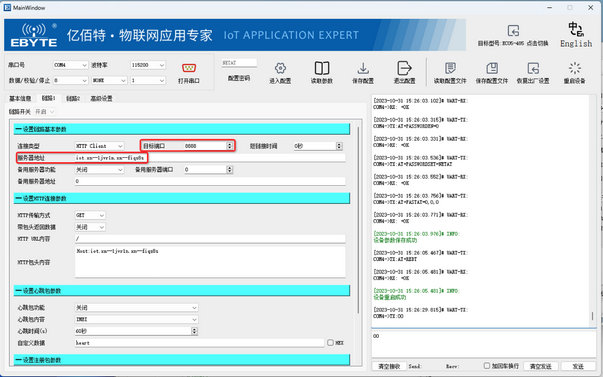This screenshot has height=377, width=603.
Task: Open the 波特率 115200 dropdown
Action: pyautogui.click(x=148, y=65)
